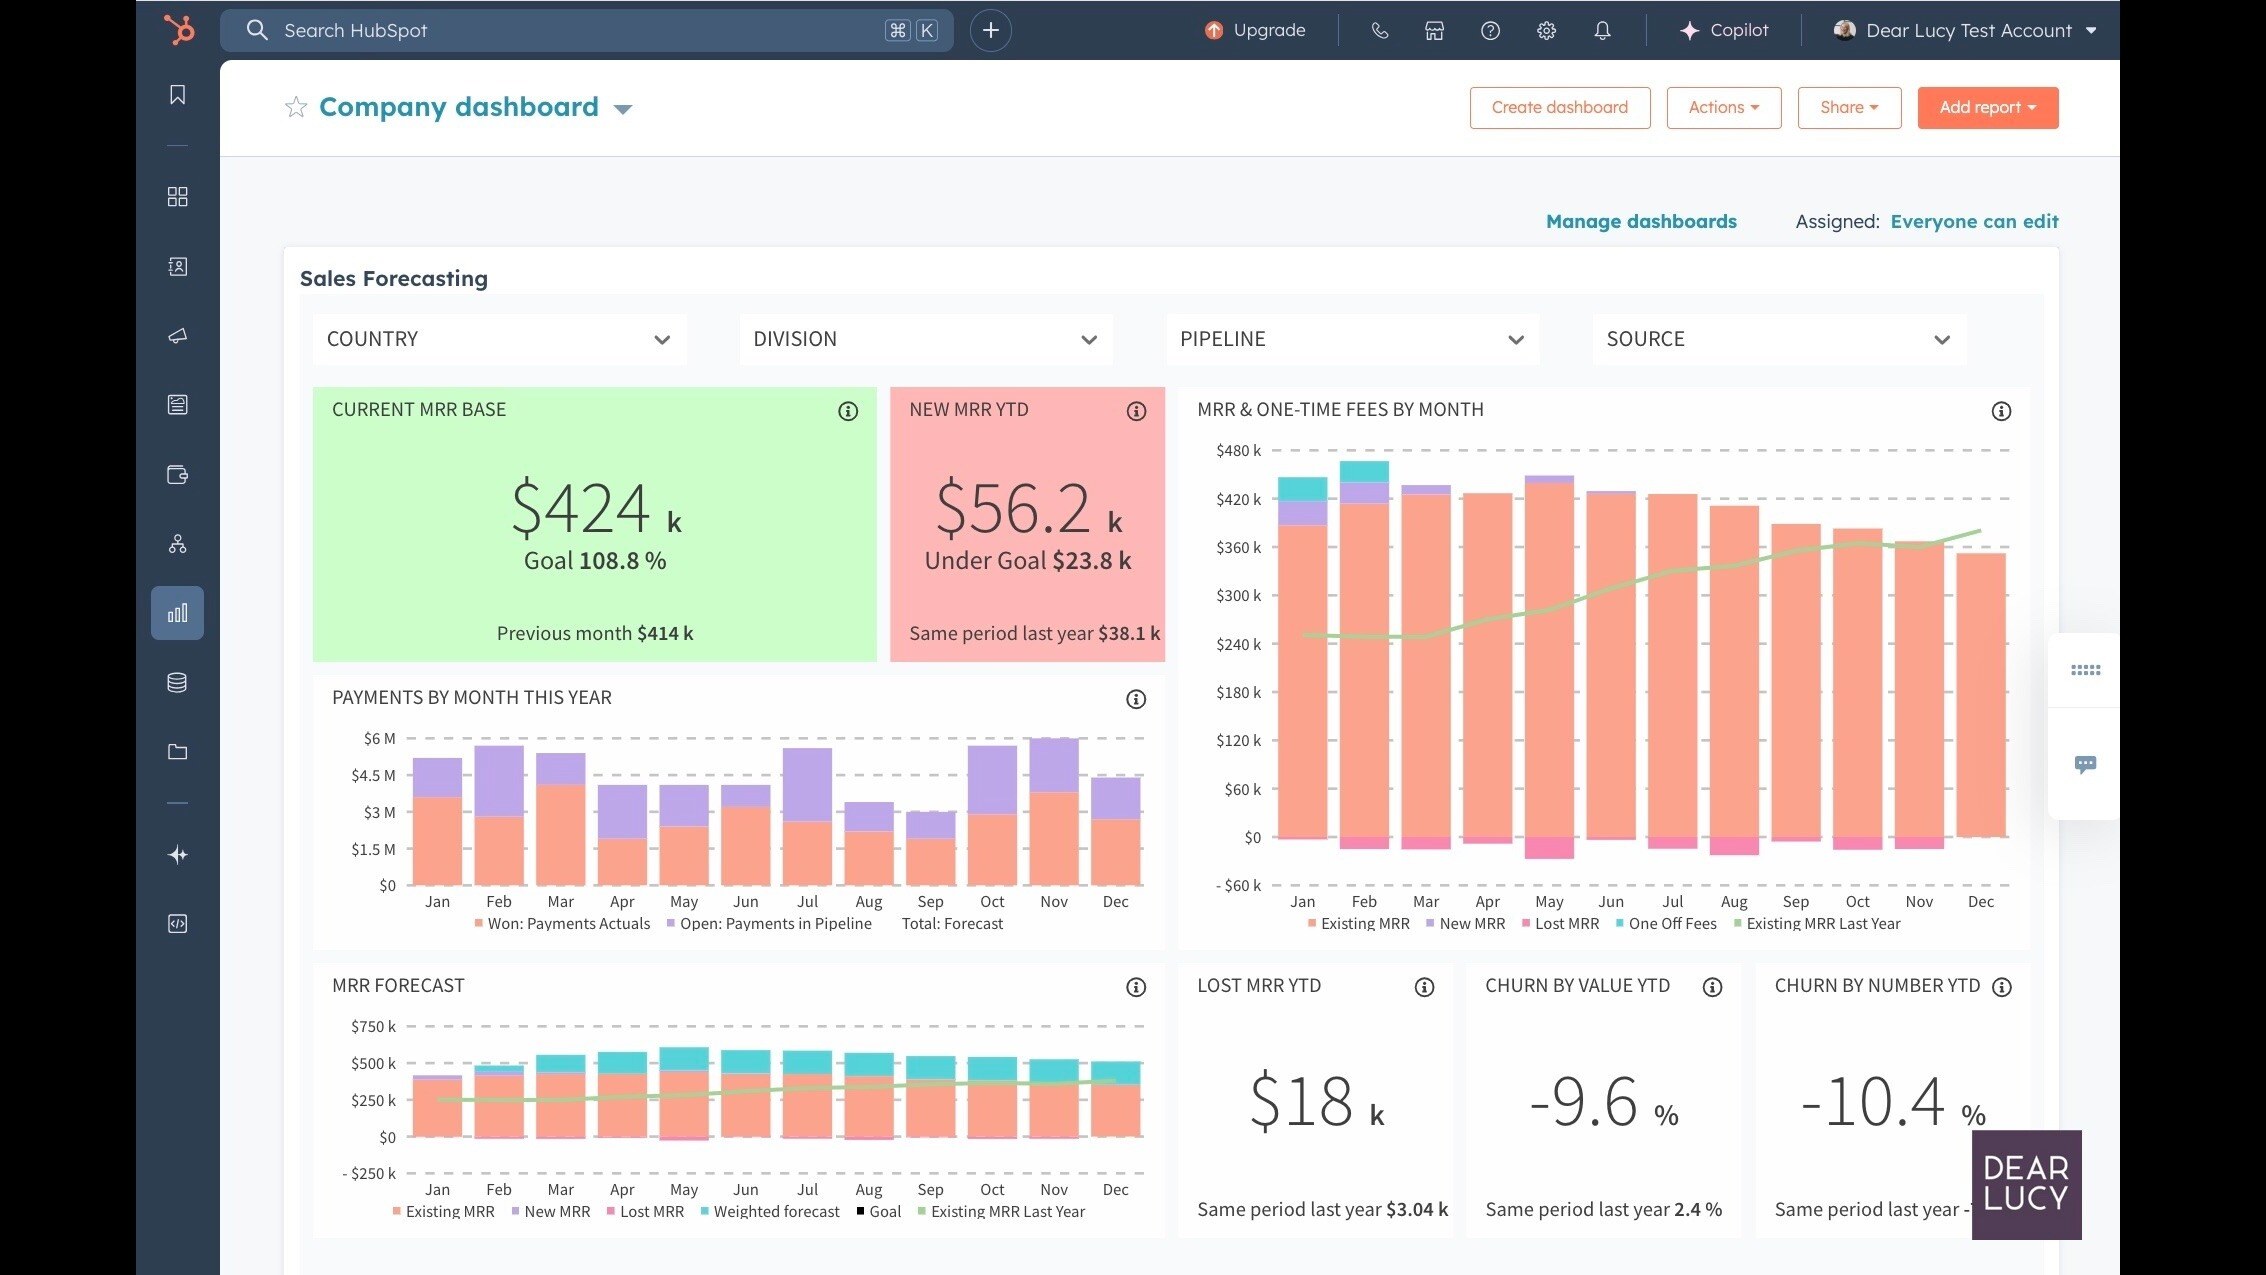Open the Reporting bar chart sidebar icon

[x=178, y=613]
